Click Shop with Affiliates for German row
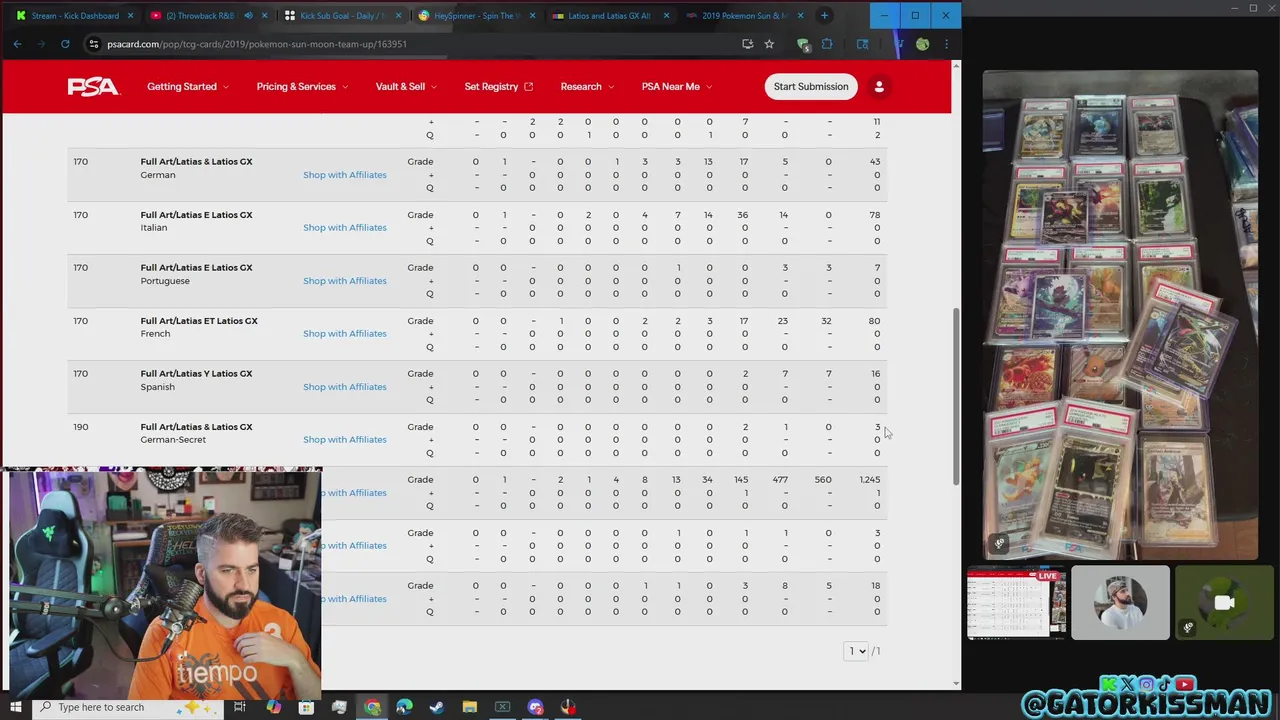 (x=345, y=175)
